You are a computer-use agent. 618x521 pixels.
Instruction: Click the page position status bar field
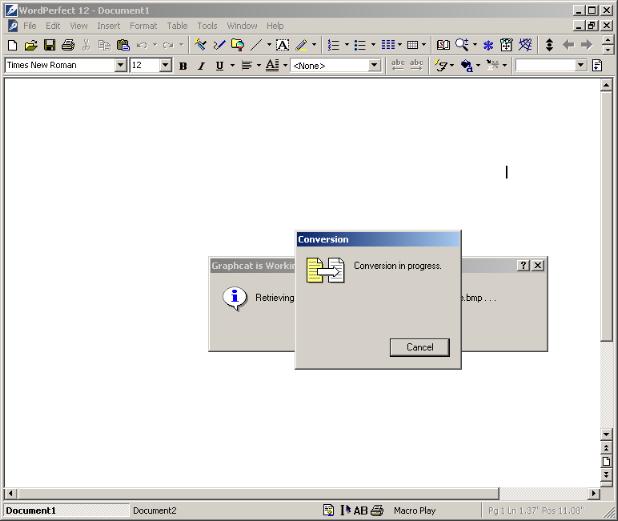click(535, 511)
